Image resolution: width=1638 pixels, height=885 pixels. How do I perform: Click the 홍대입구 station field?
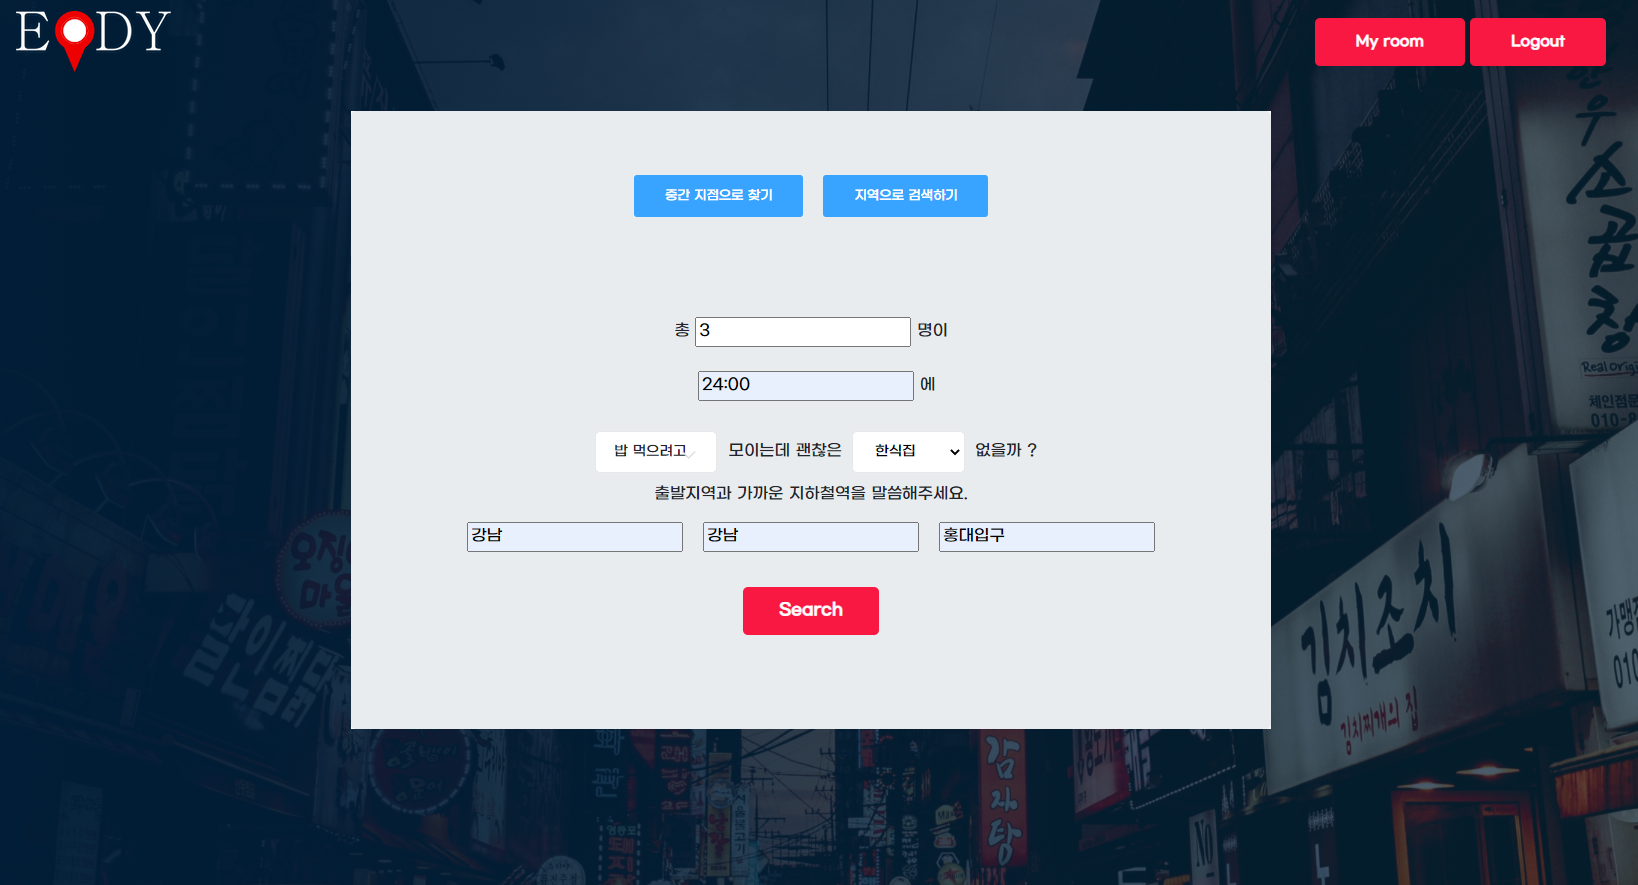click(x=1046, y=537)
